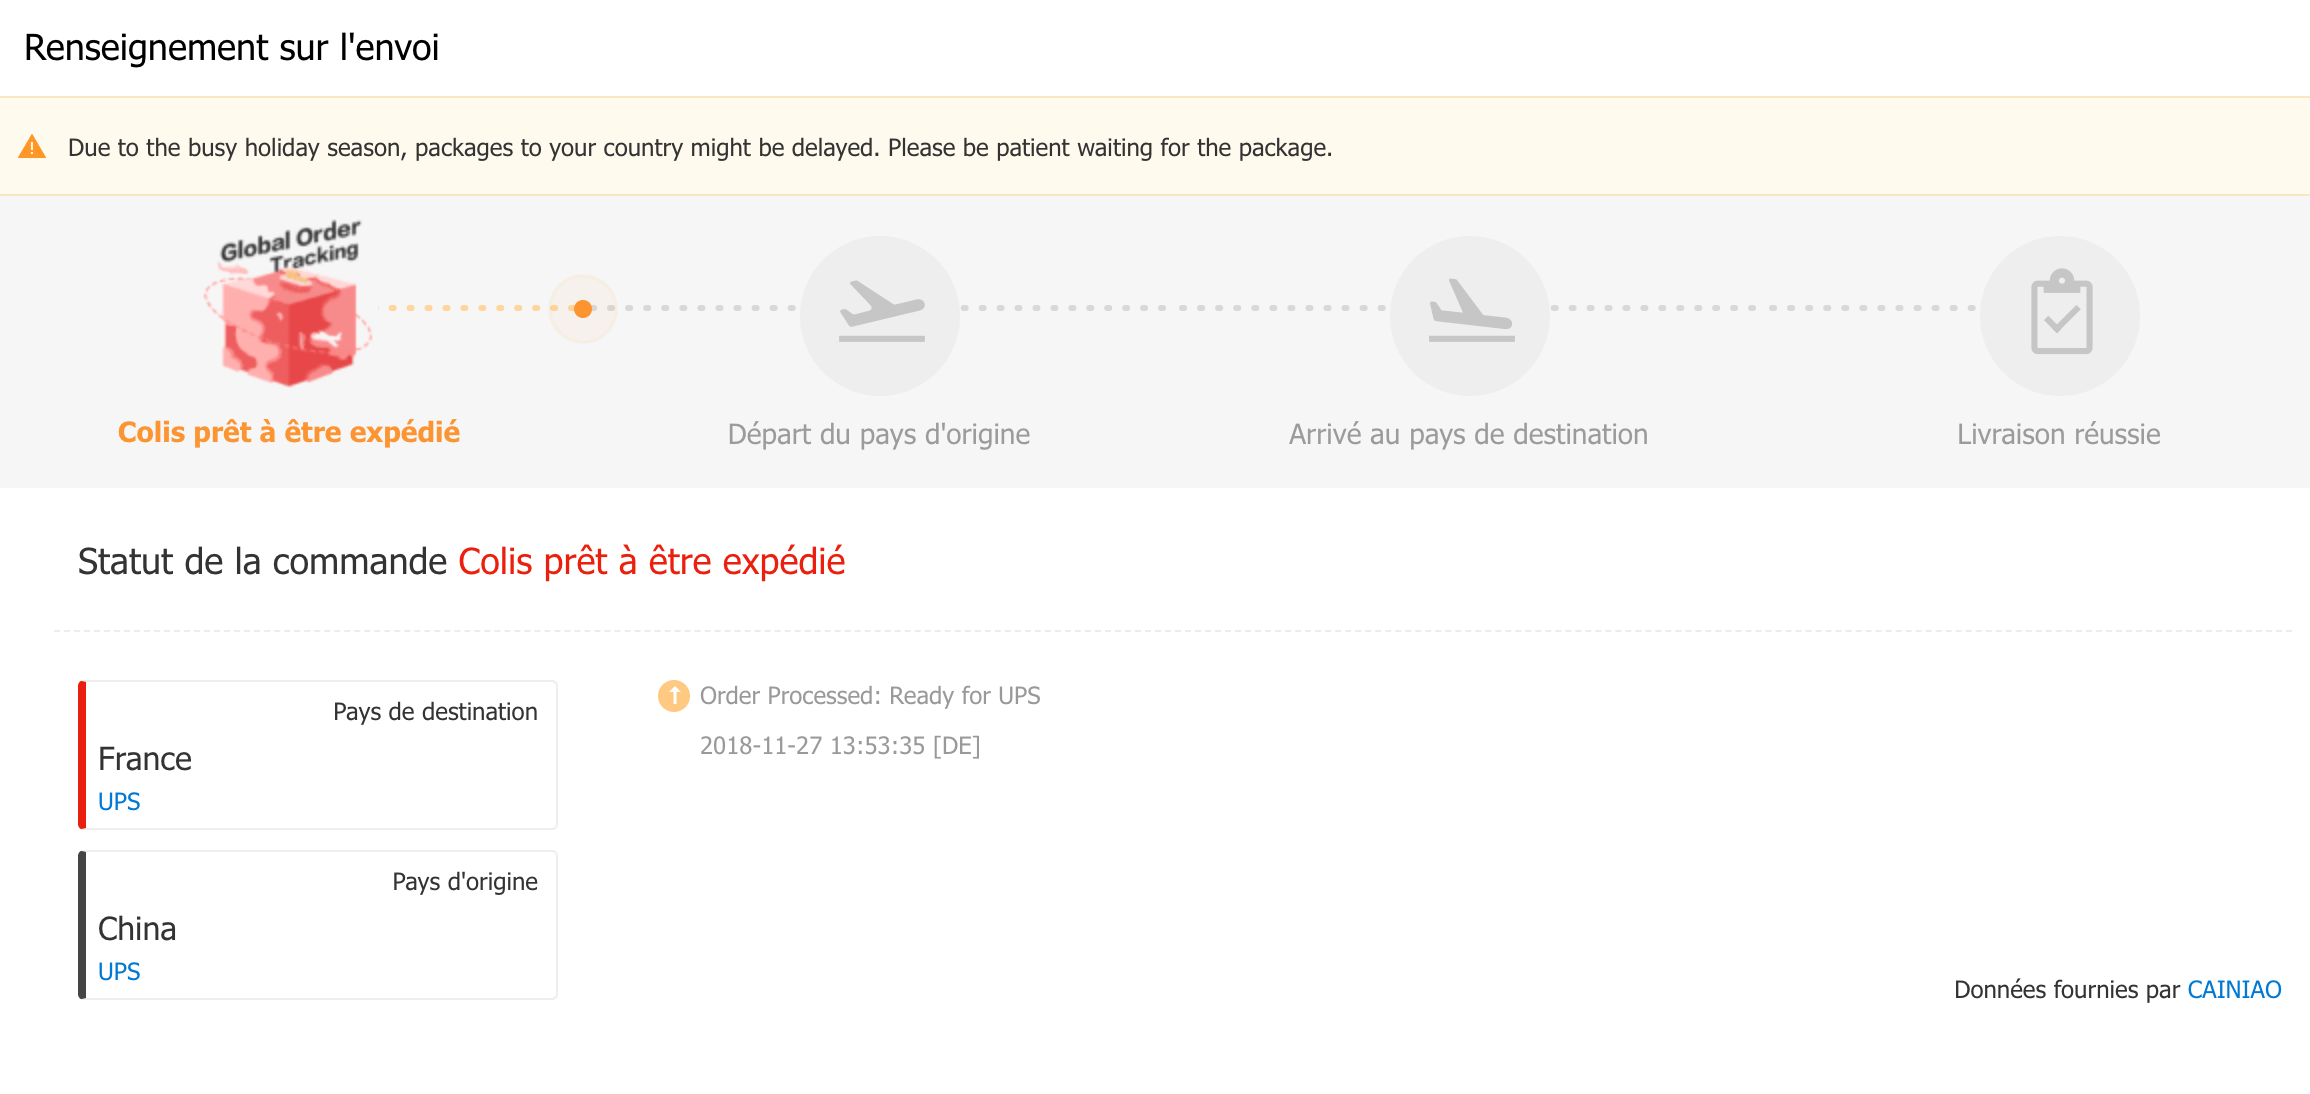Click the Global Order Tracking package icon

(289, 303)
